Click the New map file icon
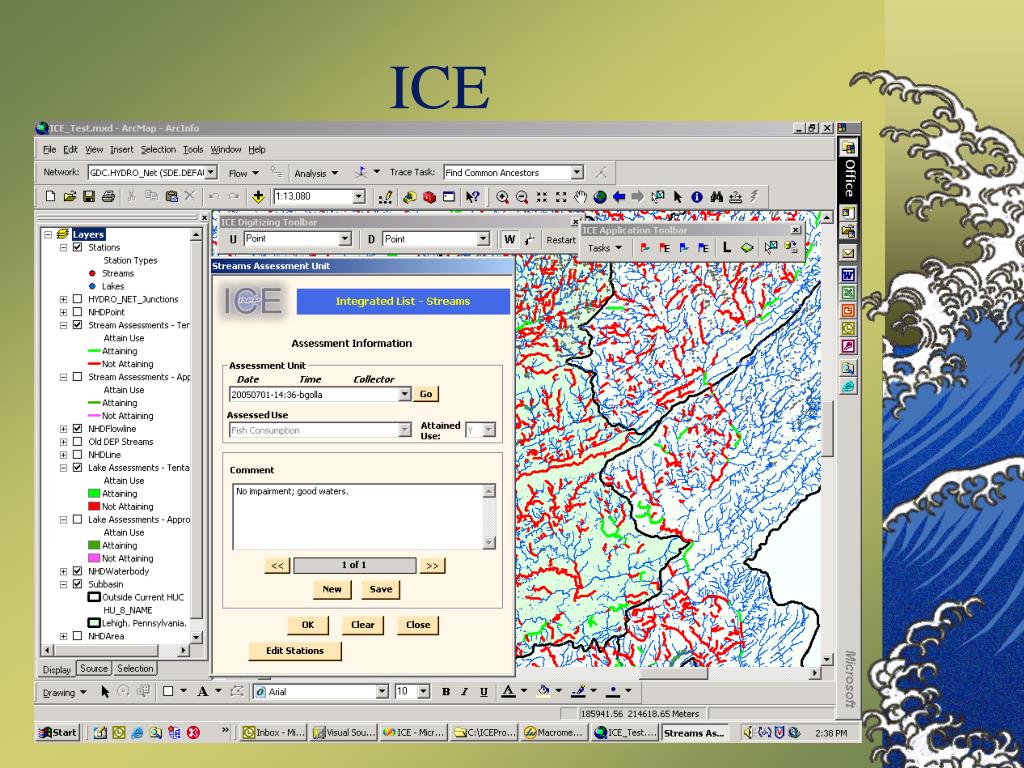Viewport: 1024px width, 768px height. coord(50,196)
